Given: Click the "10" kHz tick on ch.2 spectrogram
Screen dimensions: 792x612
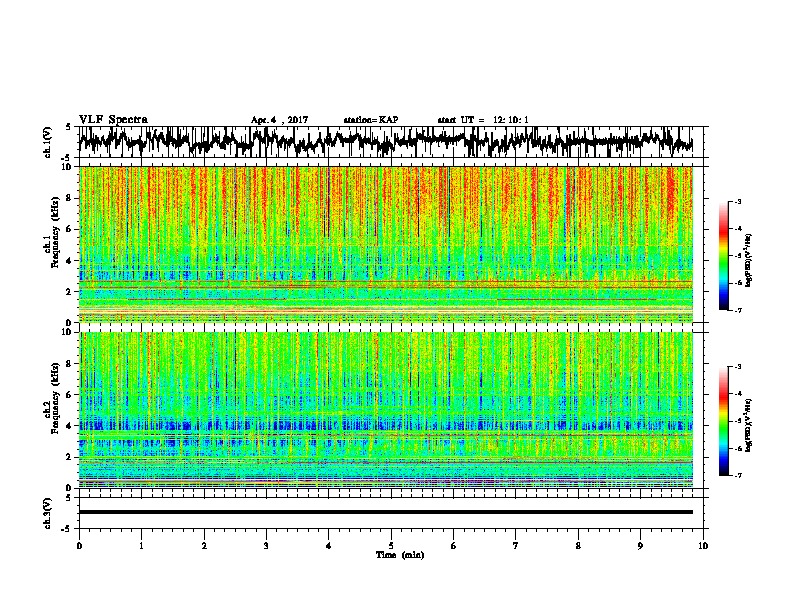Looking at the screenshot, I should tap(69, 332).
